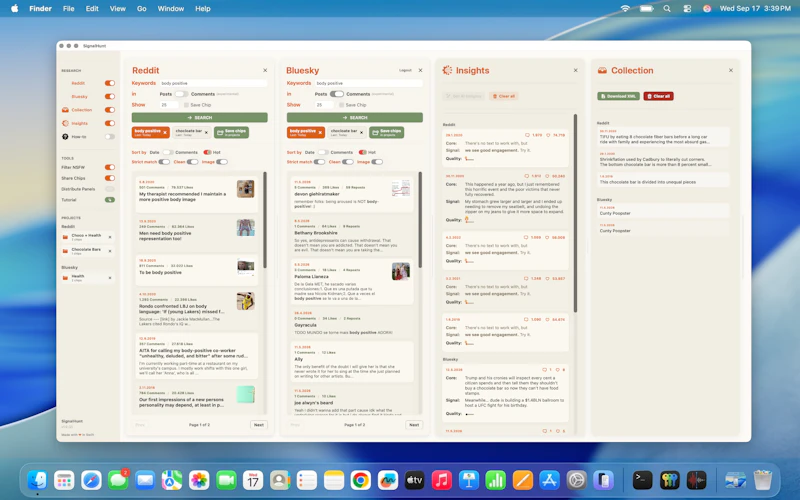This screenshot has width=800, height=500.
Task: Enable the How-to switch in the sidebar
Action: pos(110,136)
